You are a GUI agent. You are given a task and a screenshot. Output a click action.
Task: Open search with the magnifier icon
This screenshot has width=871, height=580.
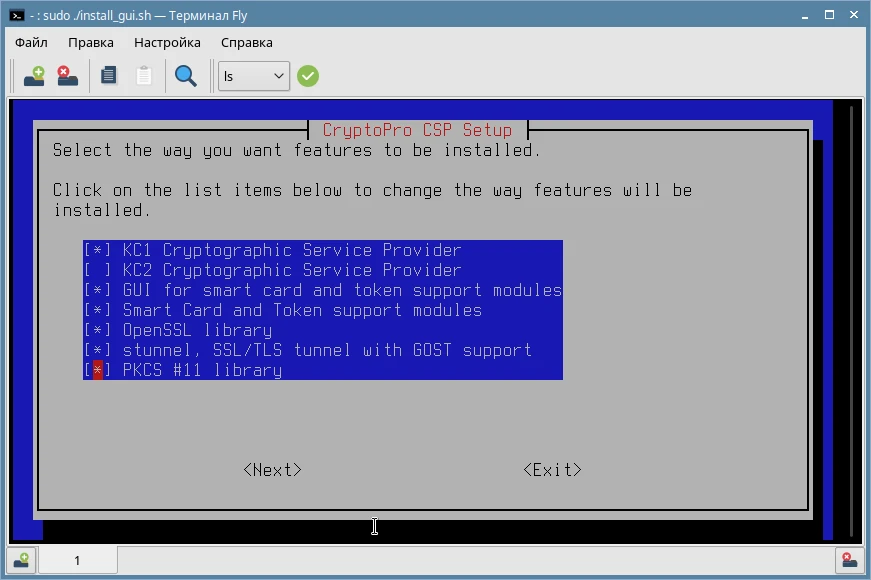pyautogui.click(x=186, y=76)
